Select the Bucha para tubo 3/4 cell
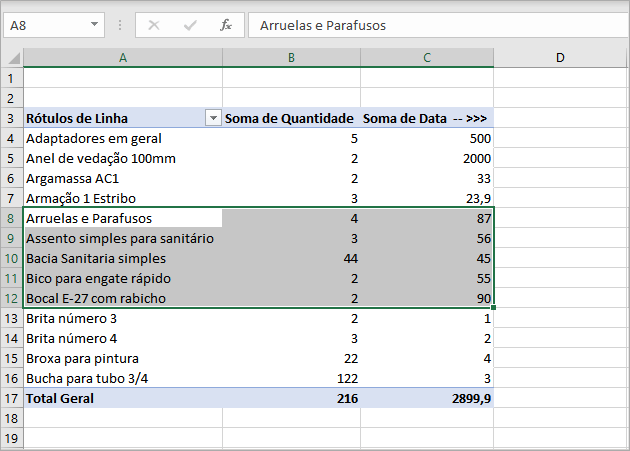The width and height of the screenshot is (630, 451). click(x=123, y=378)
